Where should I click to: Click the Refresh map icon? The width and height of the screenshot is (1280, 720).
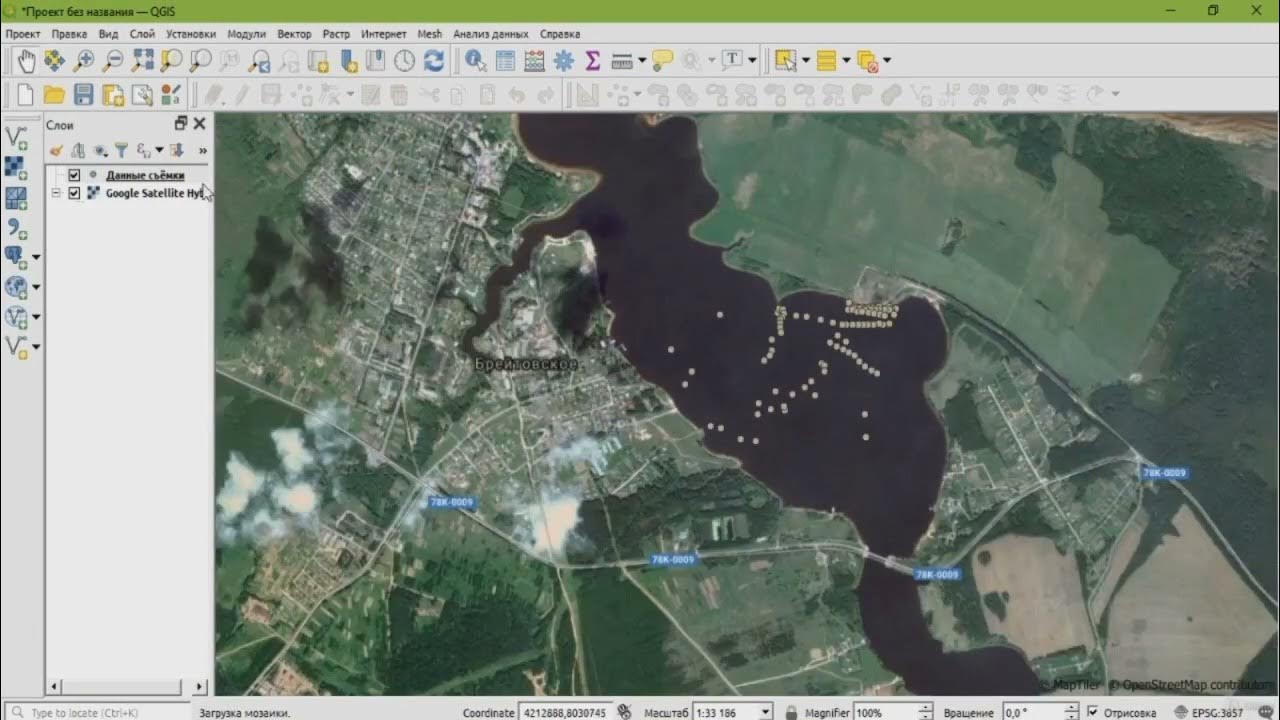pyautogui.click(x=434, y=61)
